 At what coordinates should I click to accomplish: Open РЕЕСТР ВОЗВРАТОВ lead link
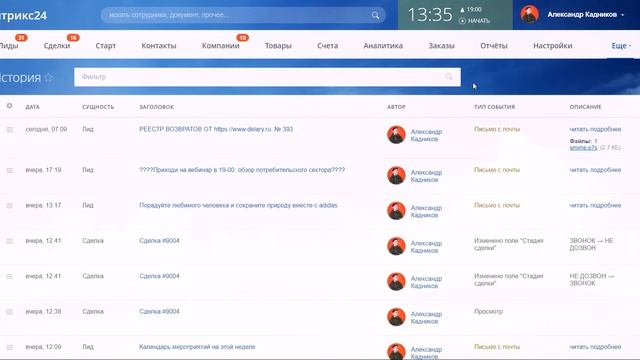point(216,129)
